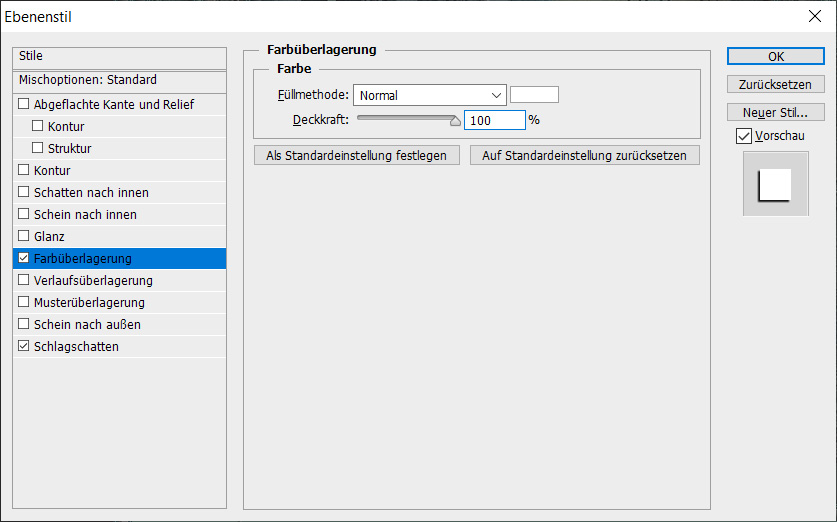The width and height of the screenshot is (837, 522).
Task: Uncheck the Schlagschatten effect checkbox
Action: 24,347
